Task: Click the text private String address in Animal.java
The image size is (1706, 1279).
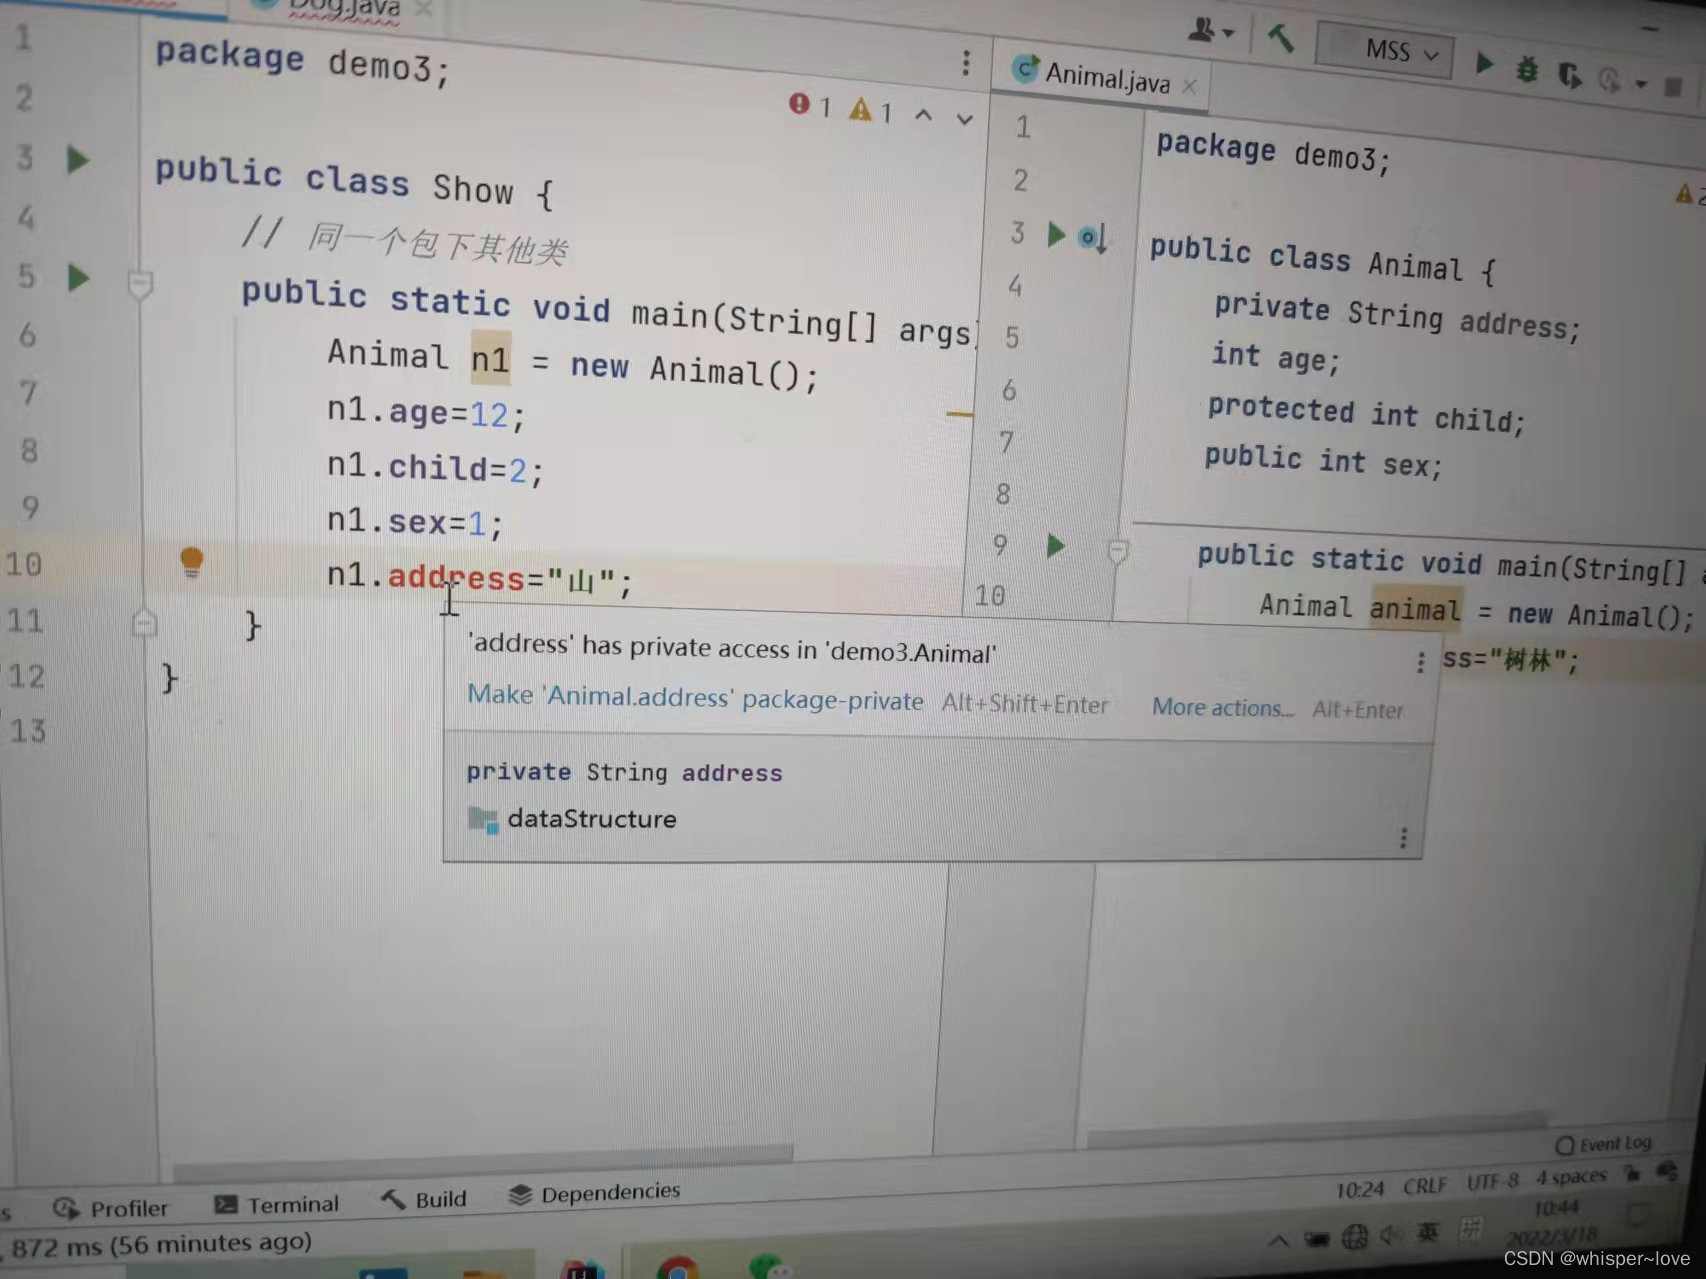Action: pos(1397,316)
